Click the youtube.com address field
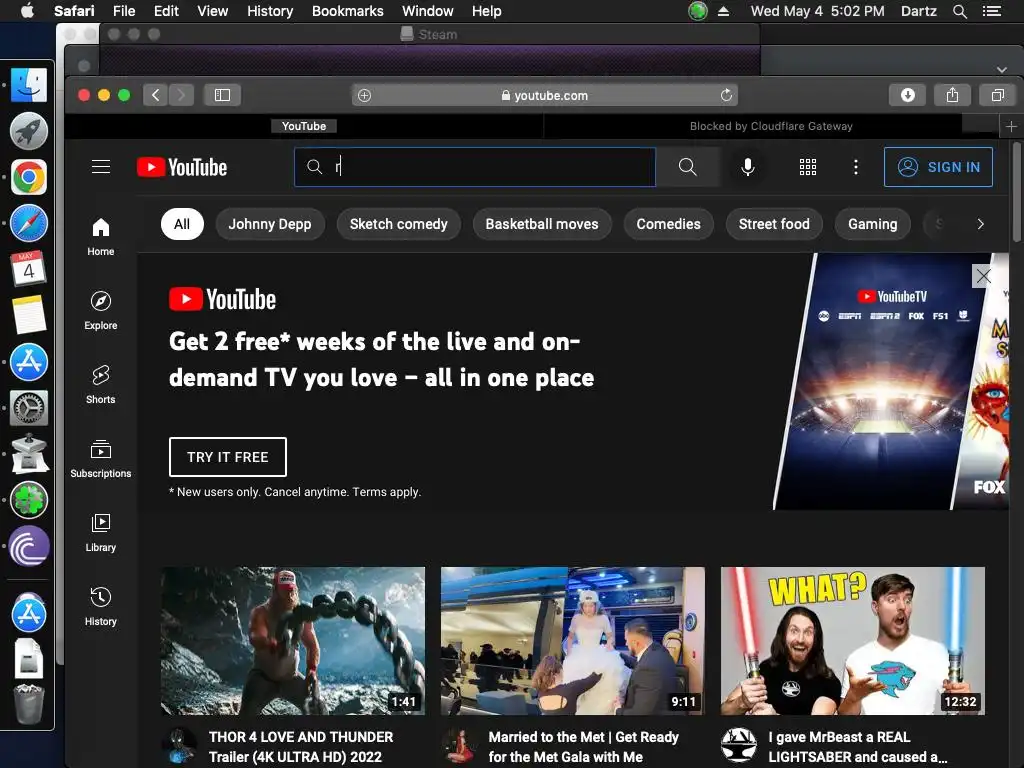This screenshot has width=1024, height=768. pos(545,95)
